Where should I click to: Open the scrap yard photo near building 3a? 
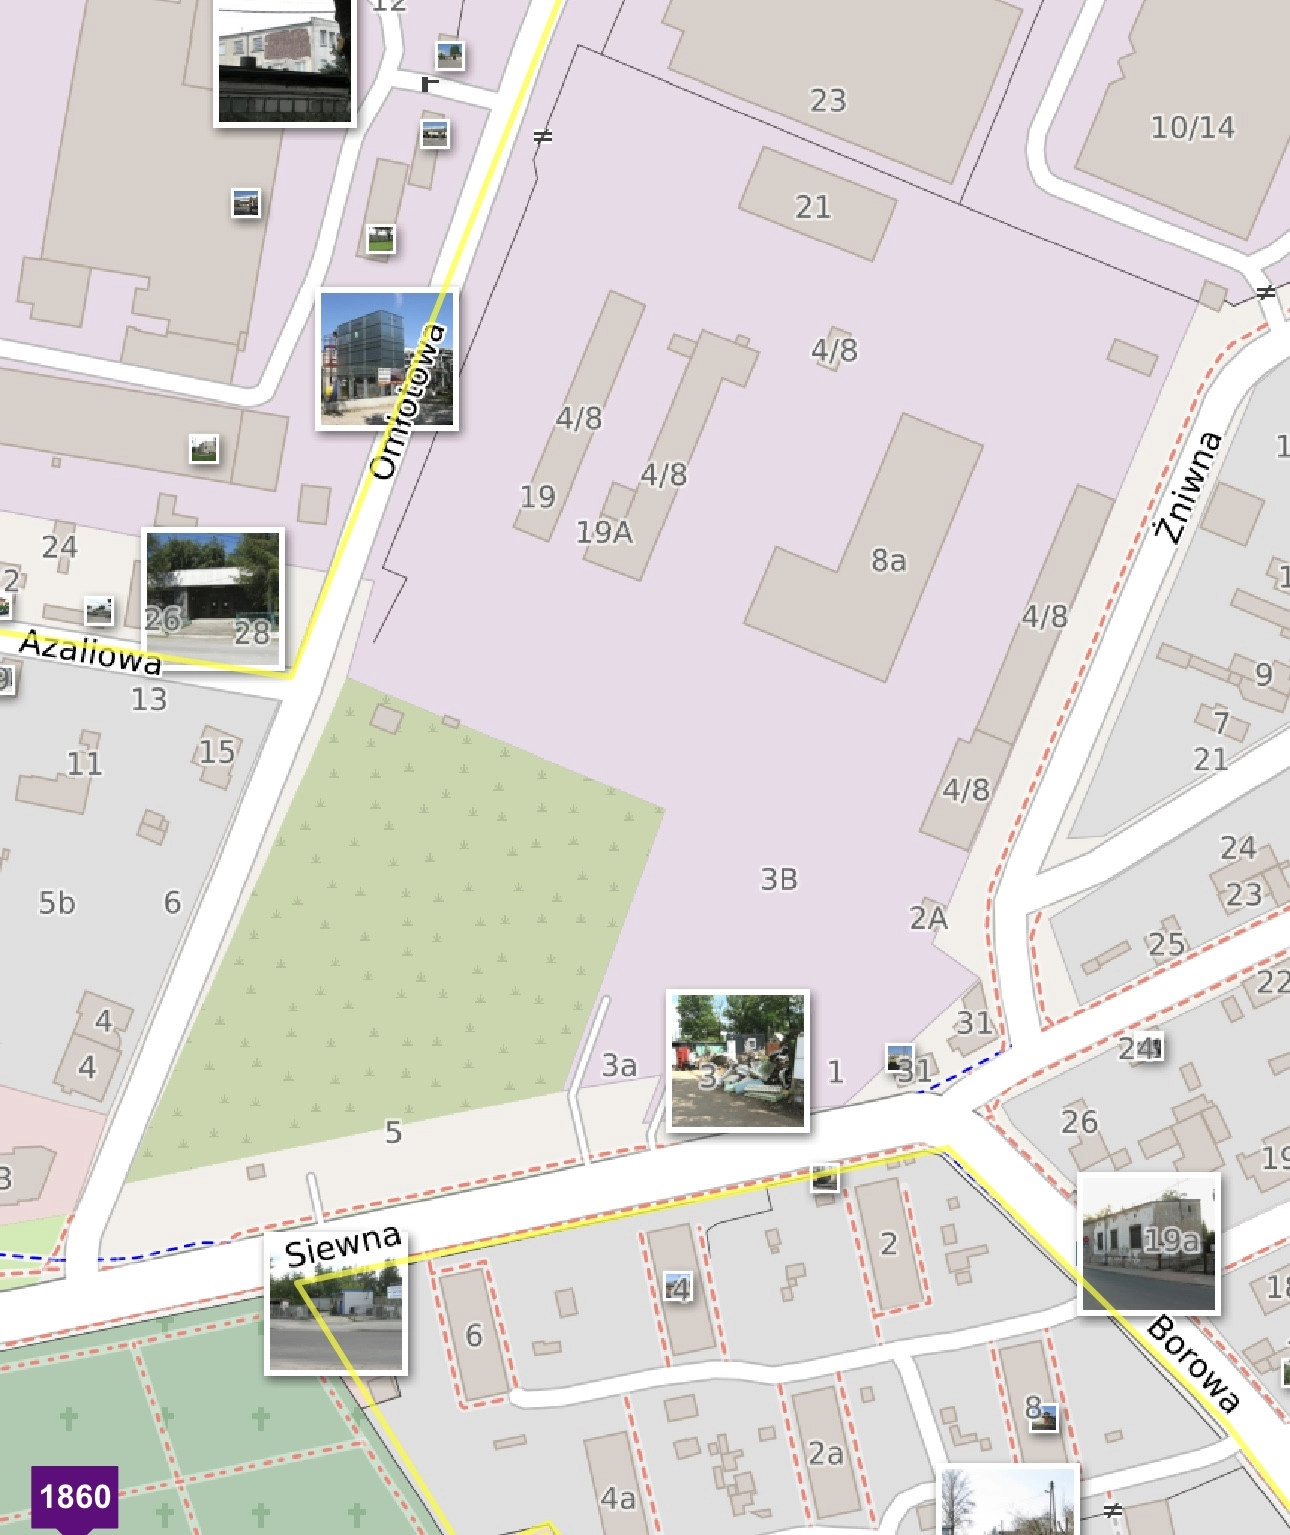[x=738, y=1061]
